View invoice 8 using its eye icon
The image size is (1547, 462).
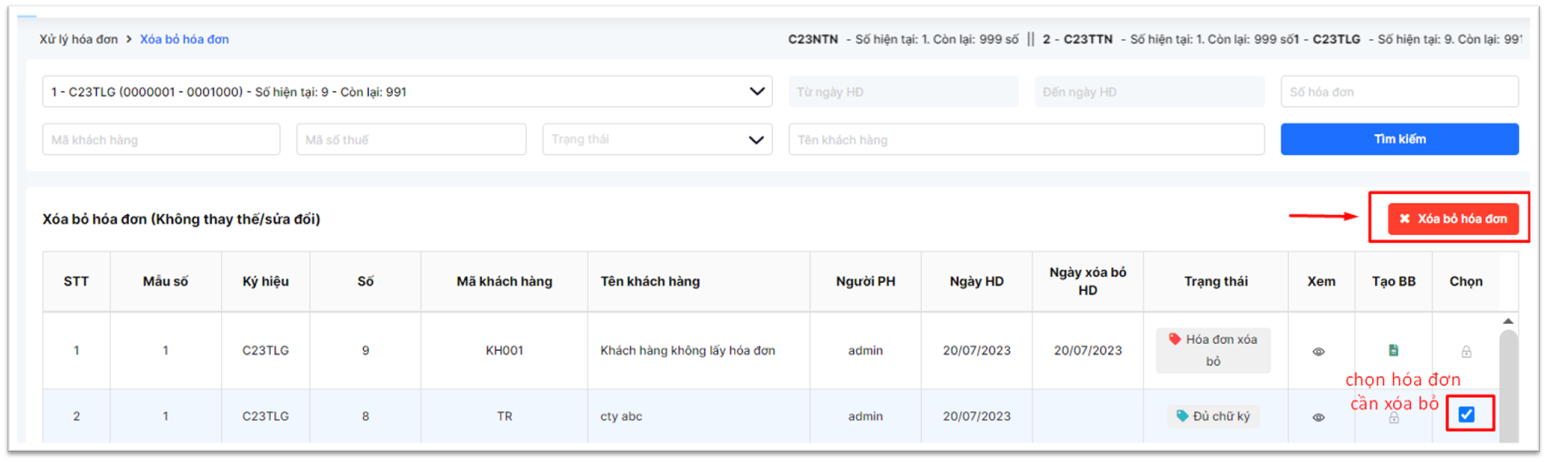(1319, 417)
